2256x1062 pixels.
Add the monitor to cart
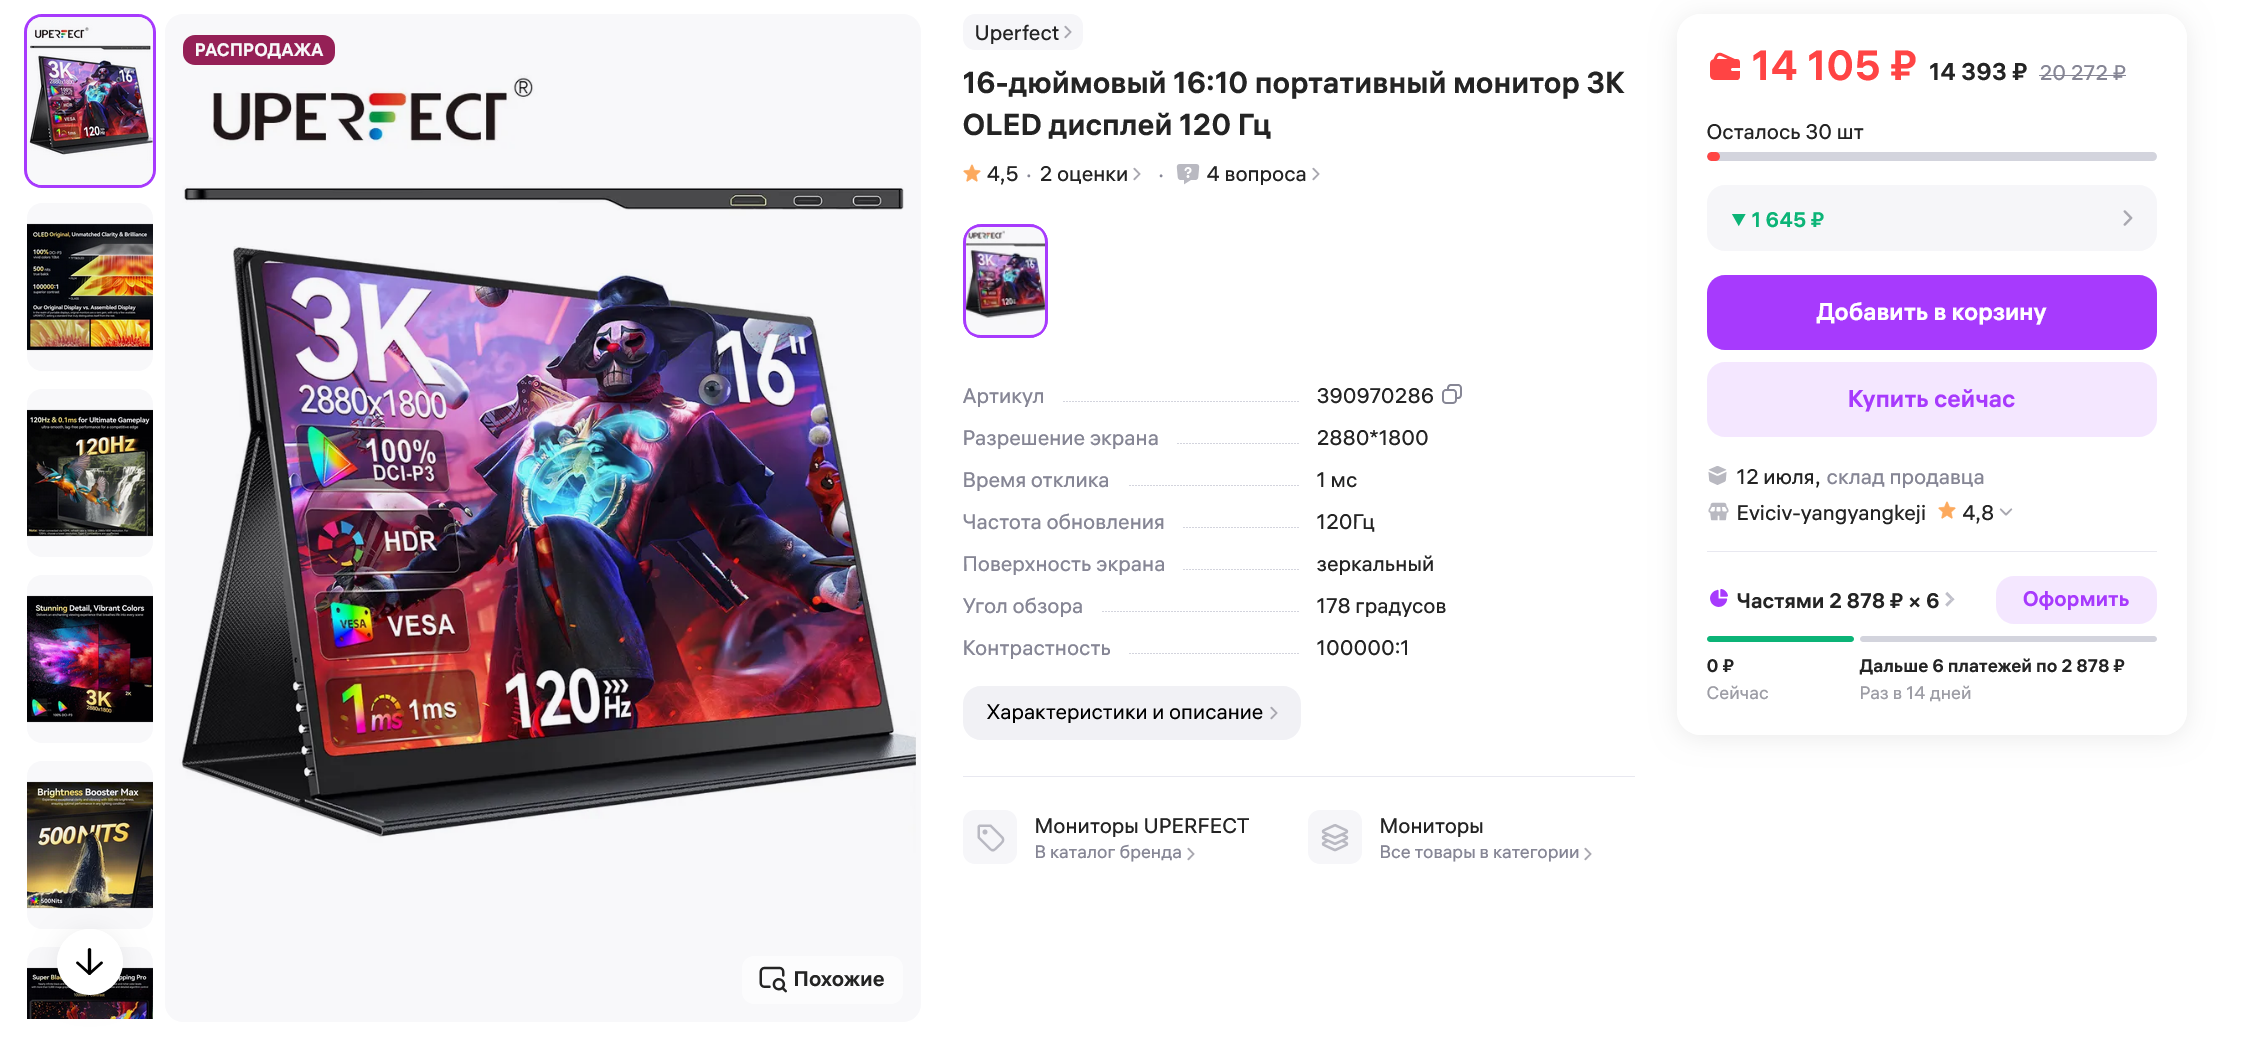click(x=1931, y=313)
